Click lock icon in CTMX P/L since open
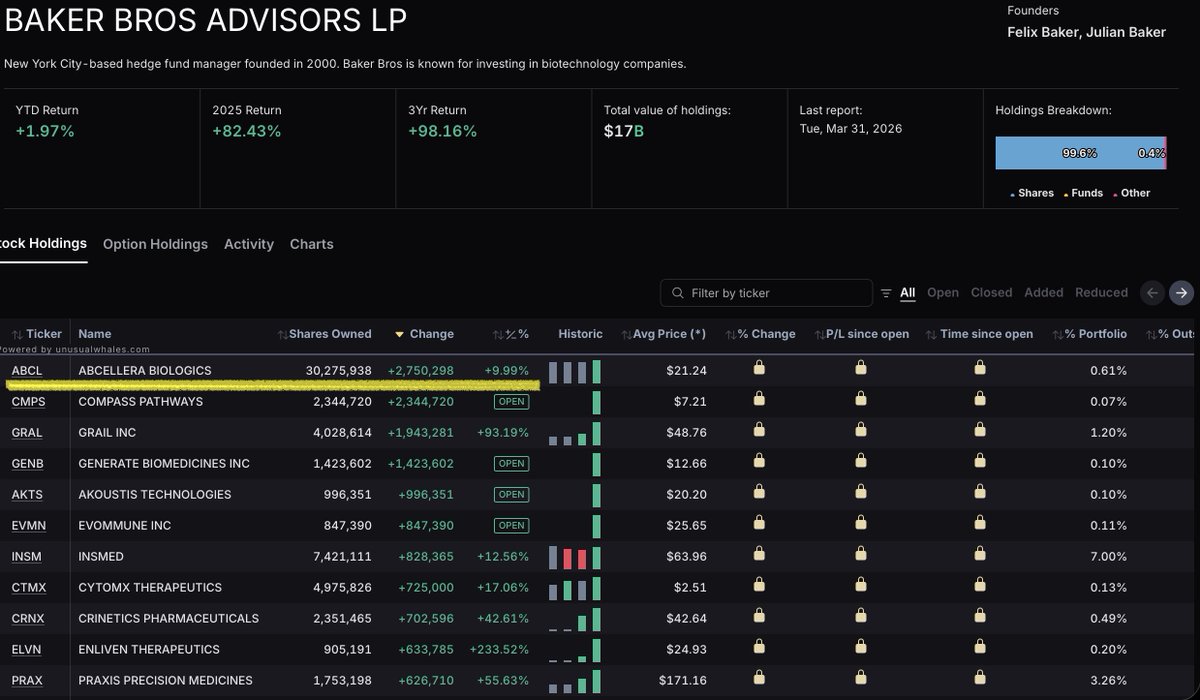Screen dimensions: 1200x700 click(x=861, y=585)
